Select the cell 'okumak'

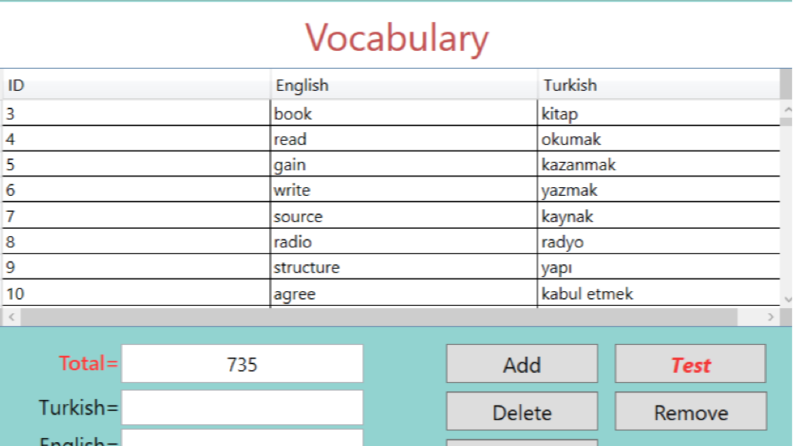[x=658, y=139]
